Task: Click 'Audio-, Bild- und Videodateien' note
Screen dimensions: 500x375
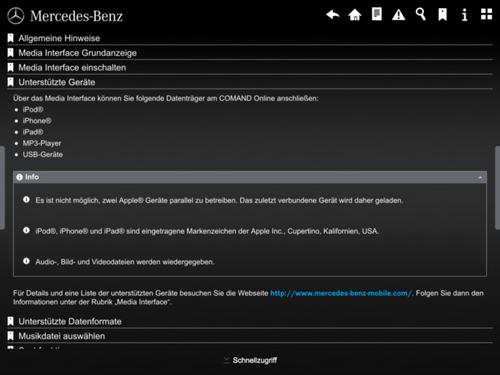Action: [x=125, y=262]
